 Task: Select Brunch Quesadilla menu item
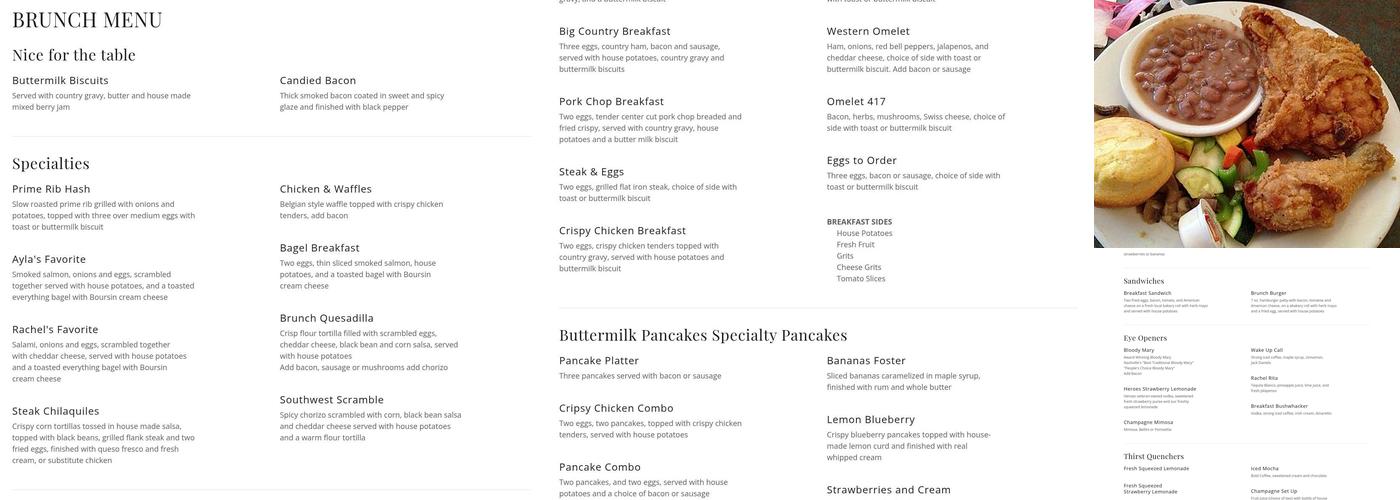327,318
